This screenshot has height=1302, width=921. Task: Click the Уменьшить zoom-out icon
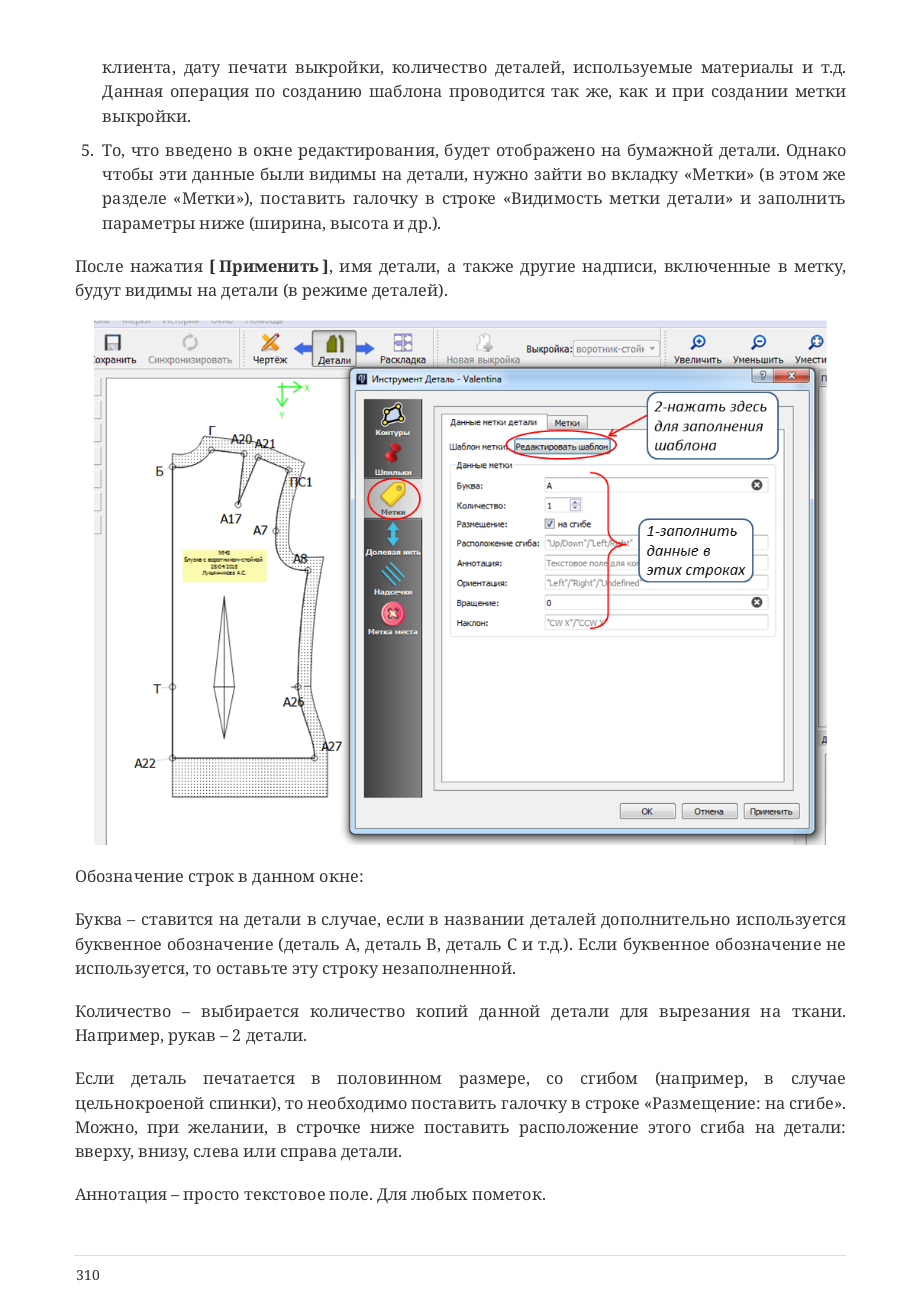coord(758,348)
